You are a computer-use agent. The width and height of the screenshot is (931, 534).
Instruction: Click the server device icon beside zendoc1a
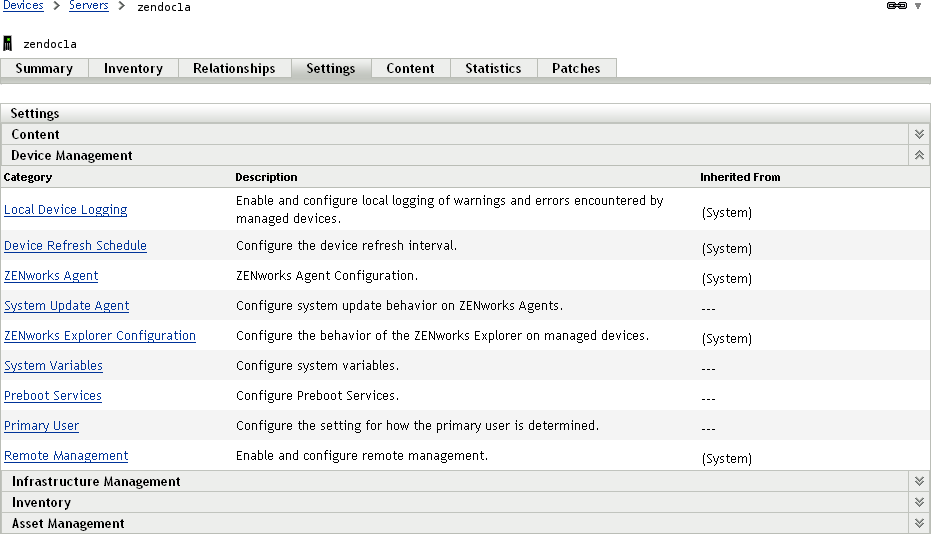pyautogui.click(x=8, y=43)
